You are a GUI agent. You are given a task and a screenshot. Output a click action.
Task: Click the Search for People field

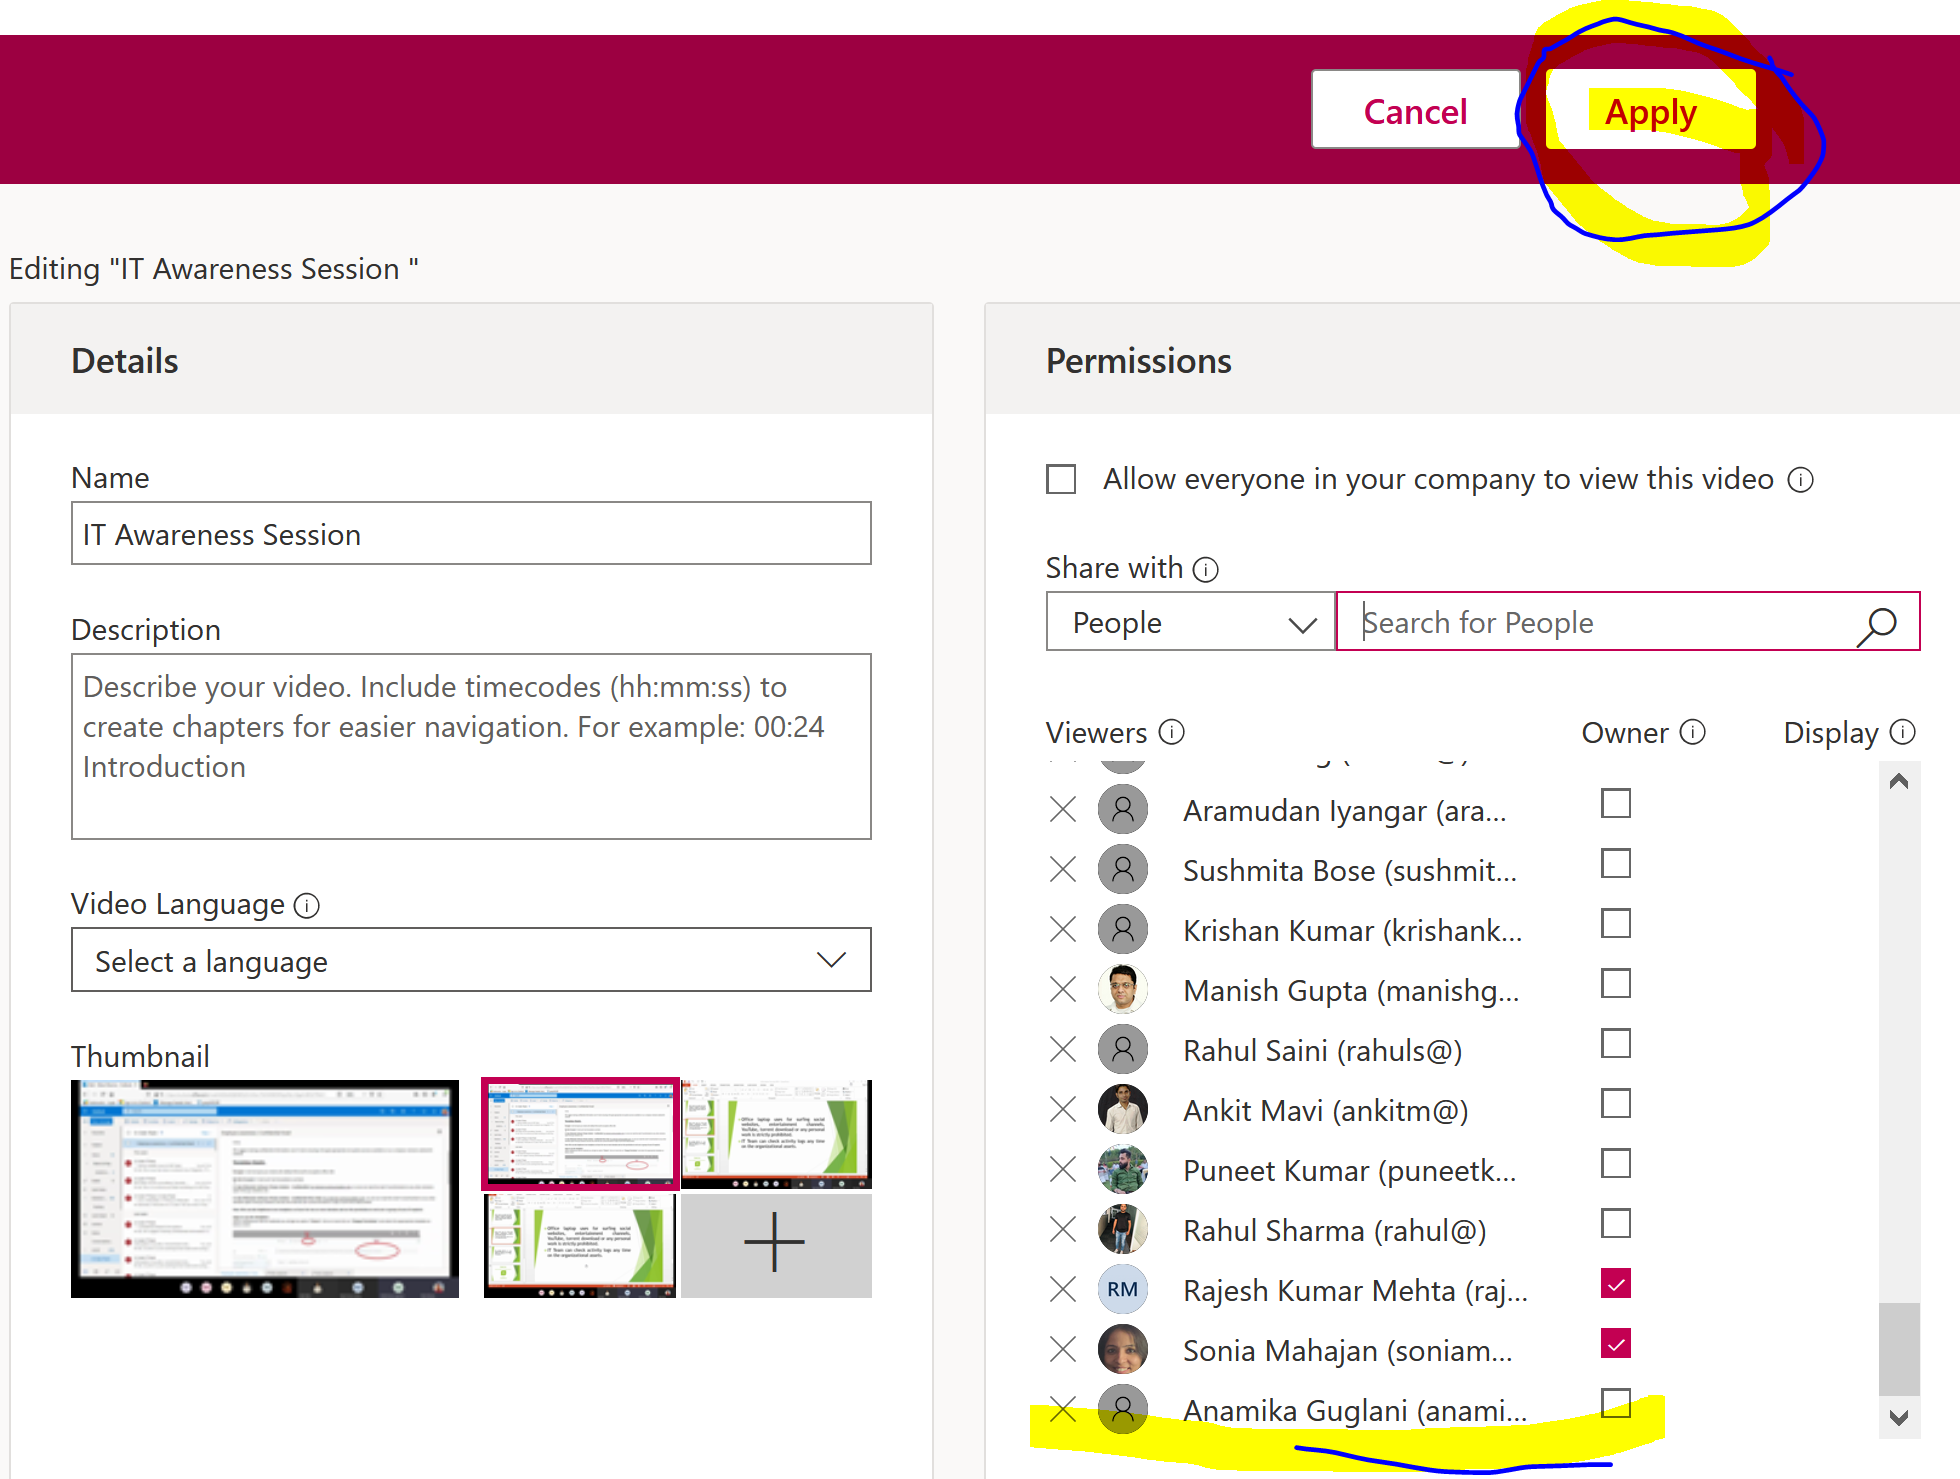pyautogui.click(x=1600, y=622)
